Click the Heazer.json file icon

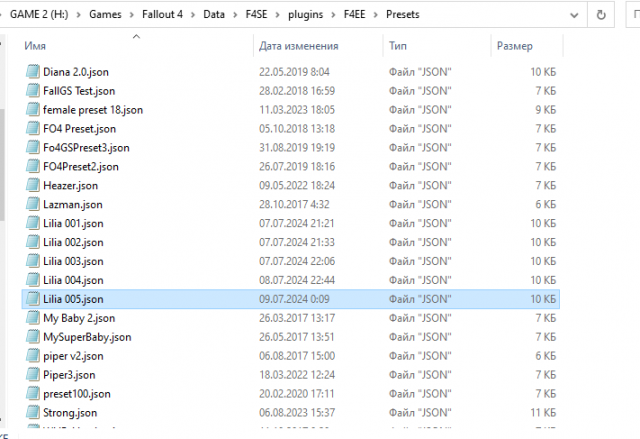pos(33,186)
